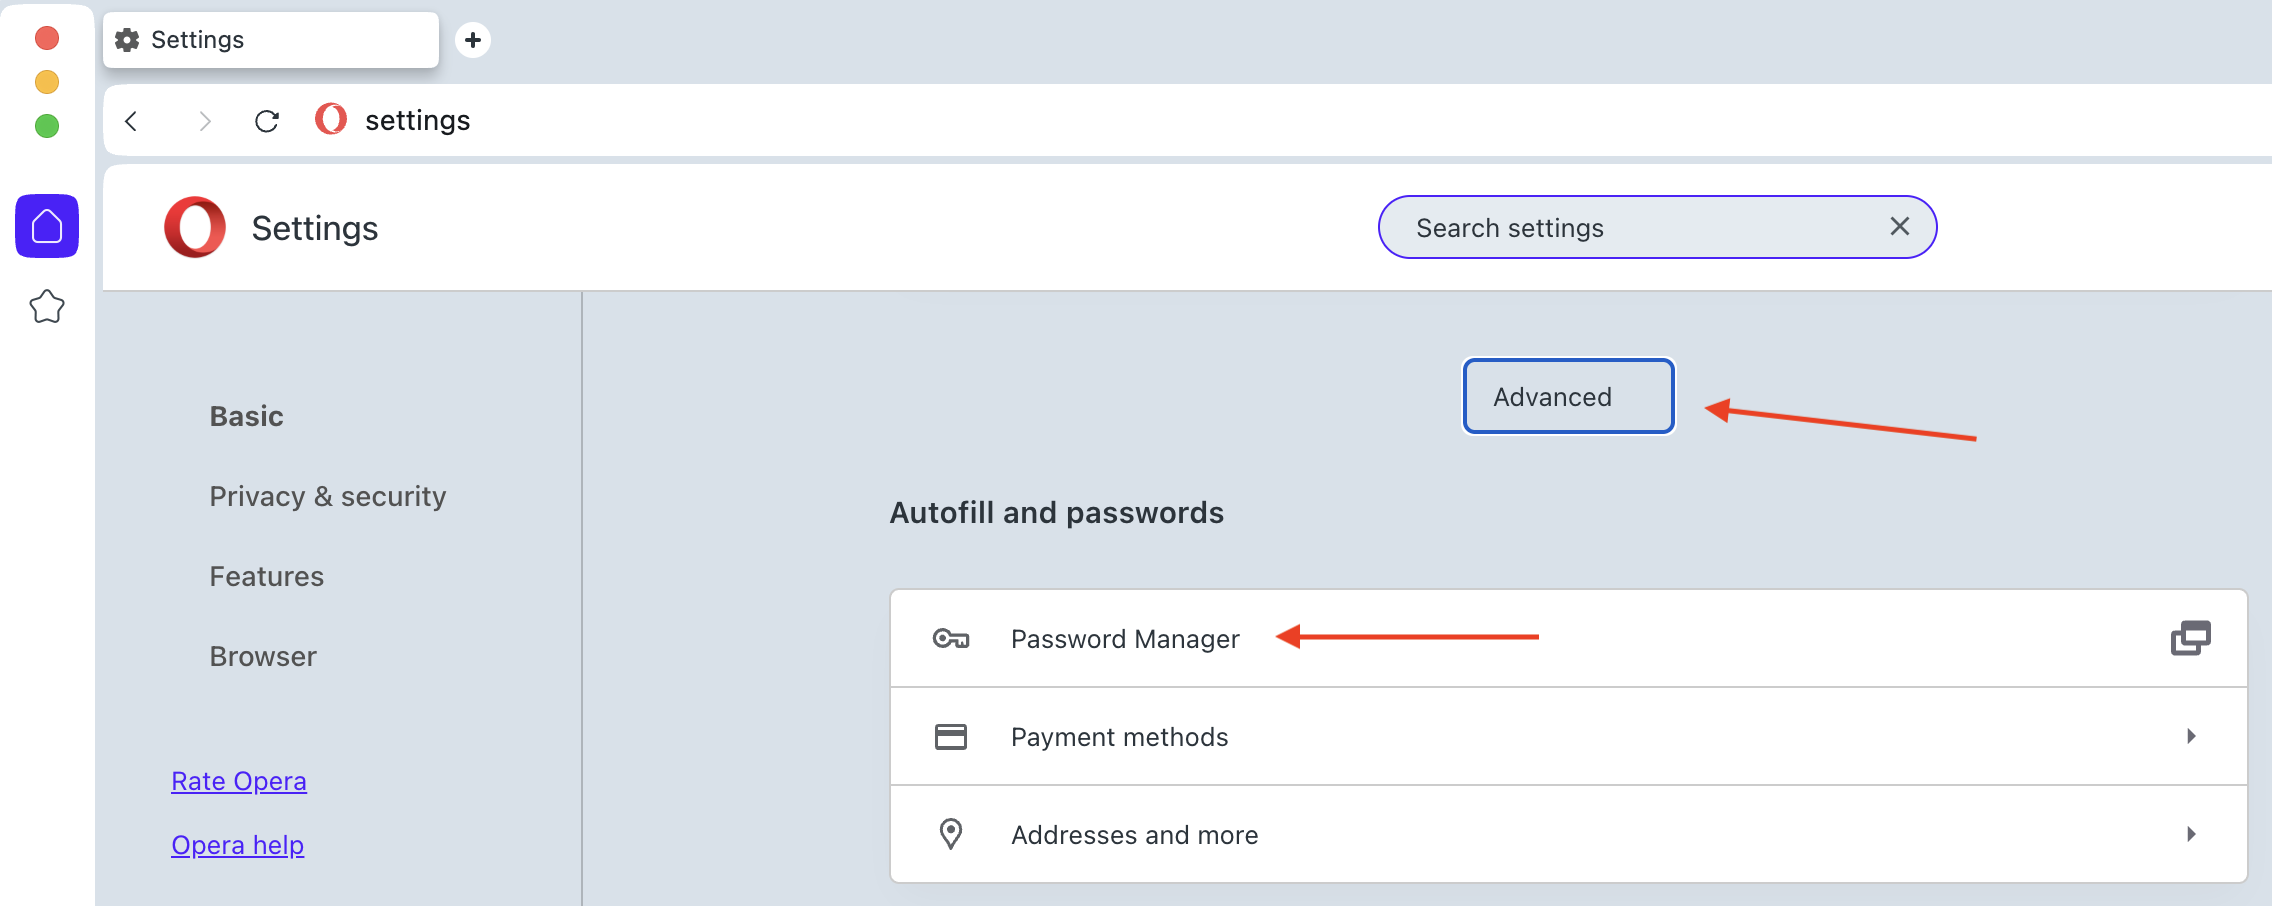The image size is (2272, 906).
Task: Click the star icon in the sidebar
Action: pos(47,308)
